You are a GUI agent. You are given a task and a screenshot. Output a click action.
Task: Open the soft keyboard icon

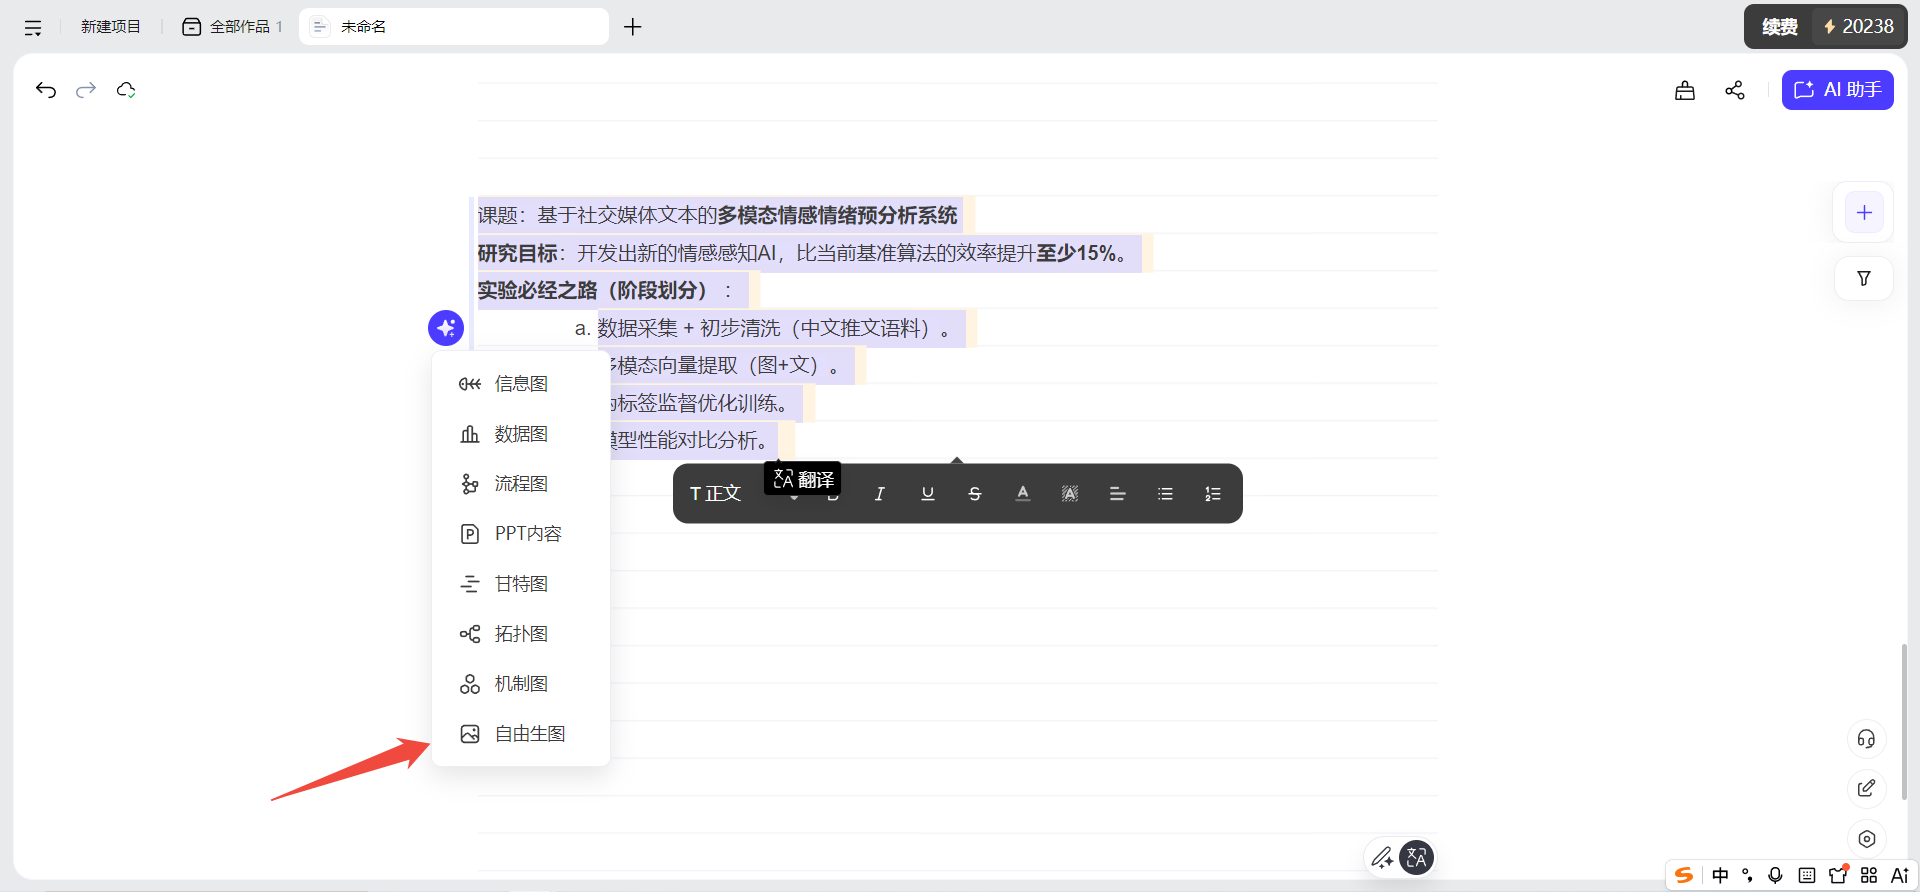[x=1807, y=875]
